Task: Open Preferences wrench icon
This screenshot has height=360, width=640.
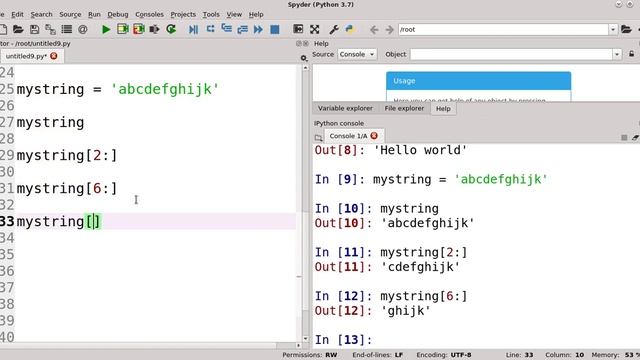Action: (334, 29)
